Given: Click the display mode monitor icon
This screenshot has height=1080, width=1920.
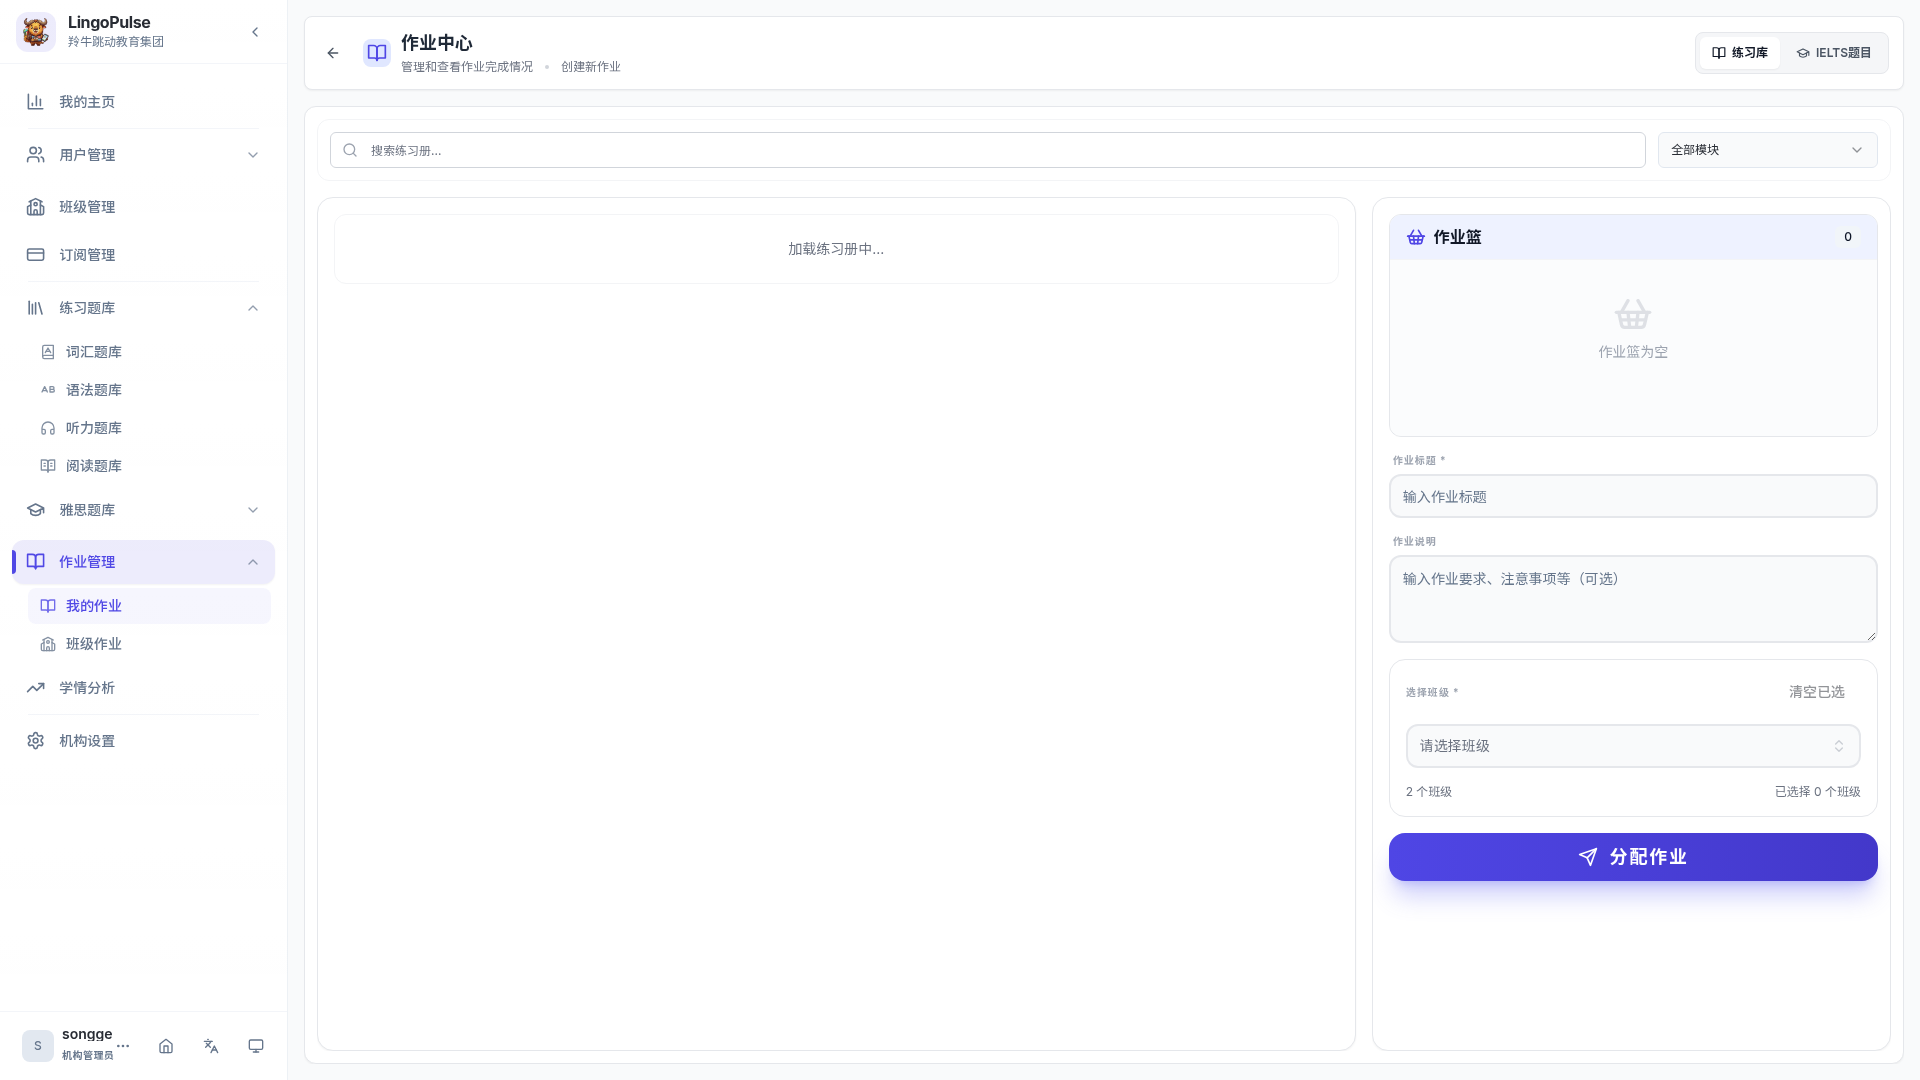Looking at the screenshot, I should point(256,1046).
